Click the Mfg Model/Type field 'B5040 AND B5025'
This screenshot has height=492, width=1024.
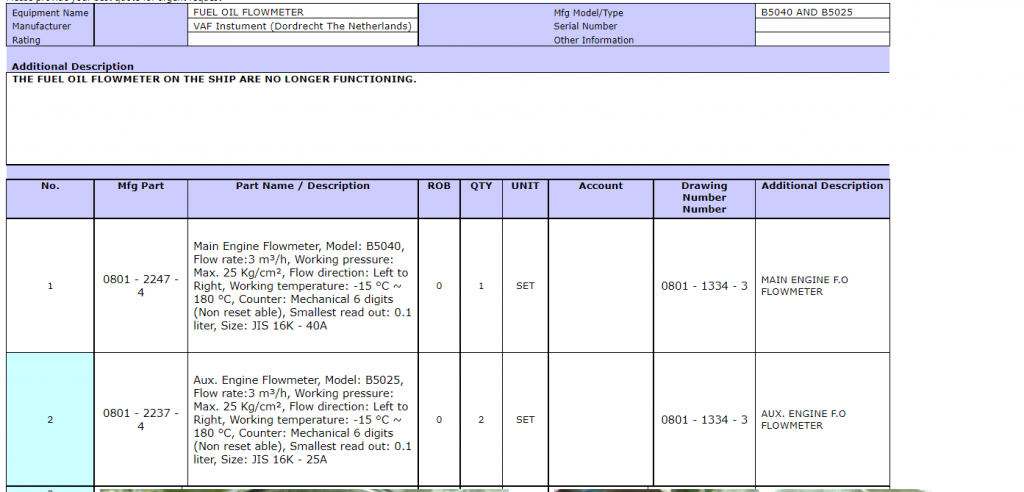tap(821, 12)
